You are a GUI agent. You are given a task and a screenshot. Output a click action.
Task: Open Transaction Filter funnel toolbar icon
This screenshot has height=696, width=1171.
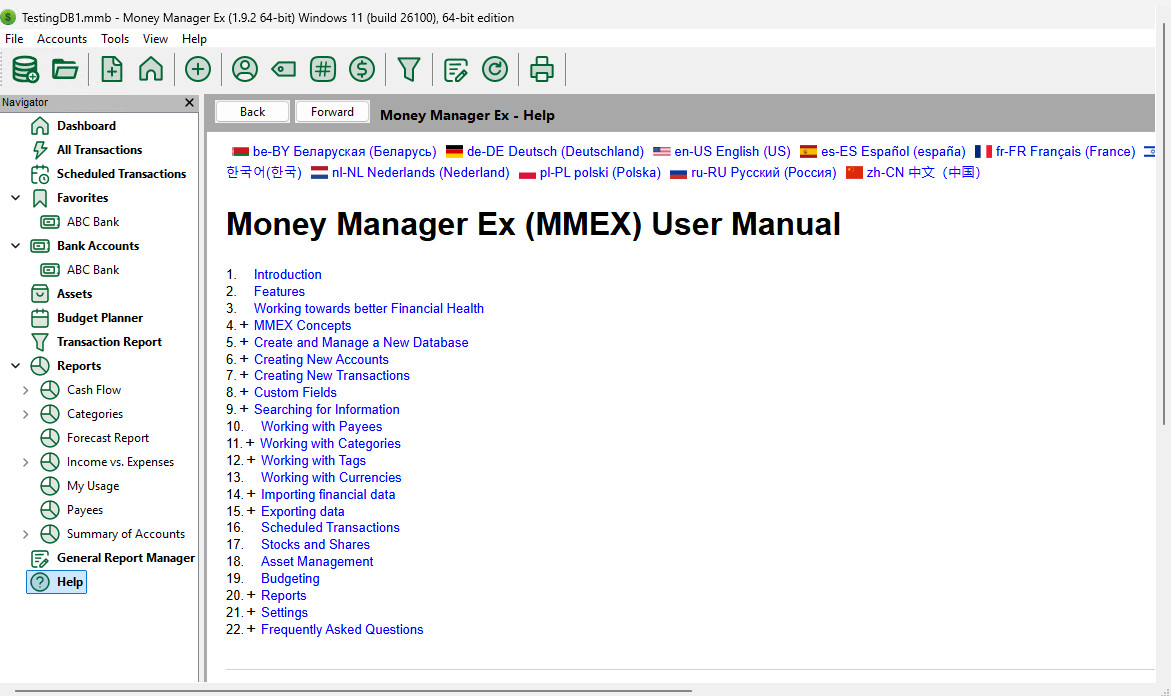pyautogui.click(x=409, y=69)
